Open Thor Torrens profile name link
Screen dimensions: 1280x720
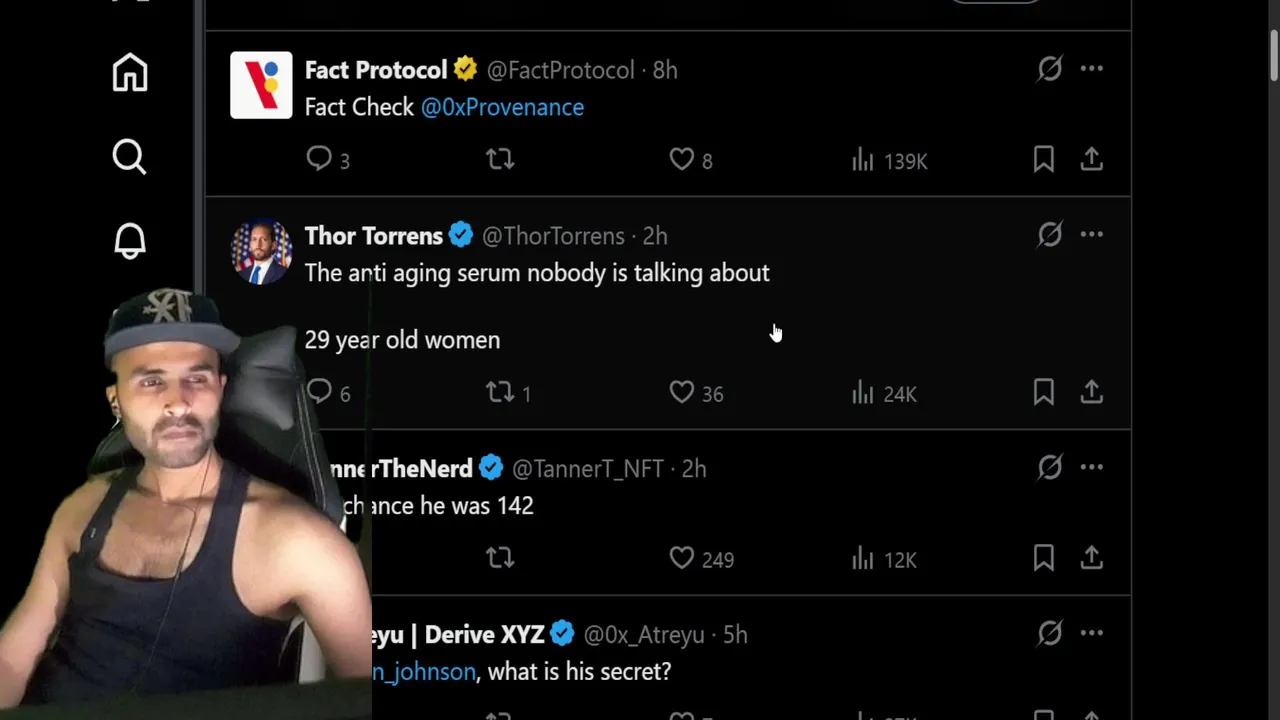pos(373,236)
